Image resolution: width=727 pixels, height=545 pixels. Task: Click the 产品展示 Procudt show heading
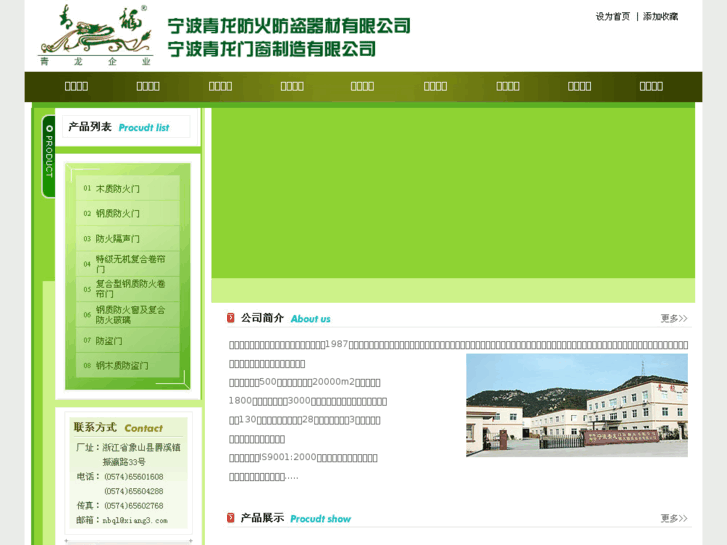(x=295, y=518)
